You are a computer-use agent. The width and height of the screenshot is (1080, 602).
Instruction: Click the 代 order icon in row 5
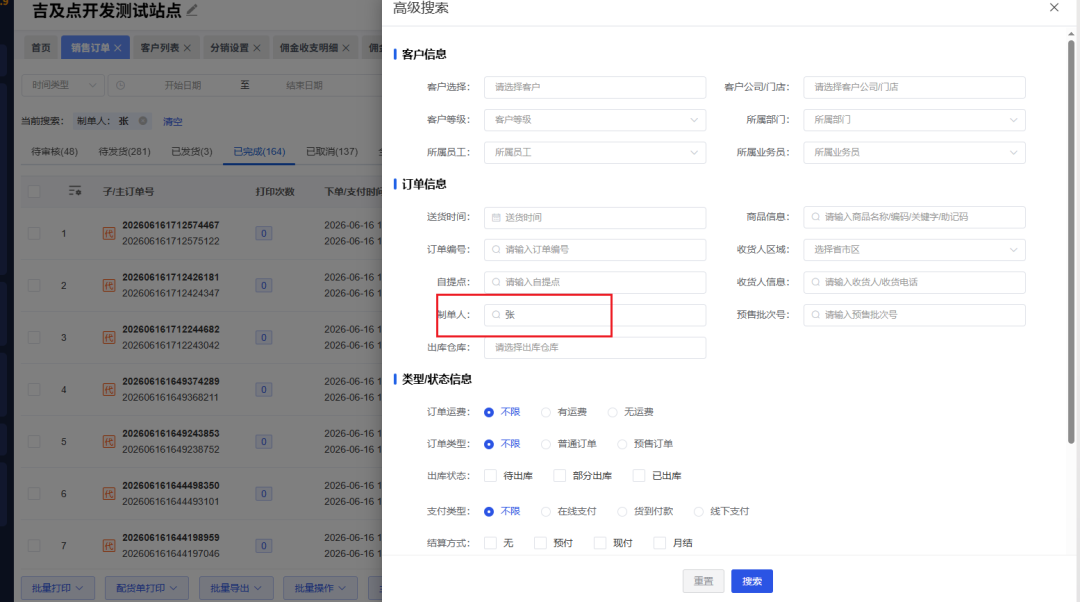coord(109,442)
